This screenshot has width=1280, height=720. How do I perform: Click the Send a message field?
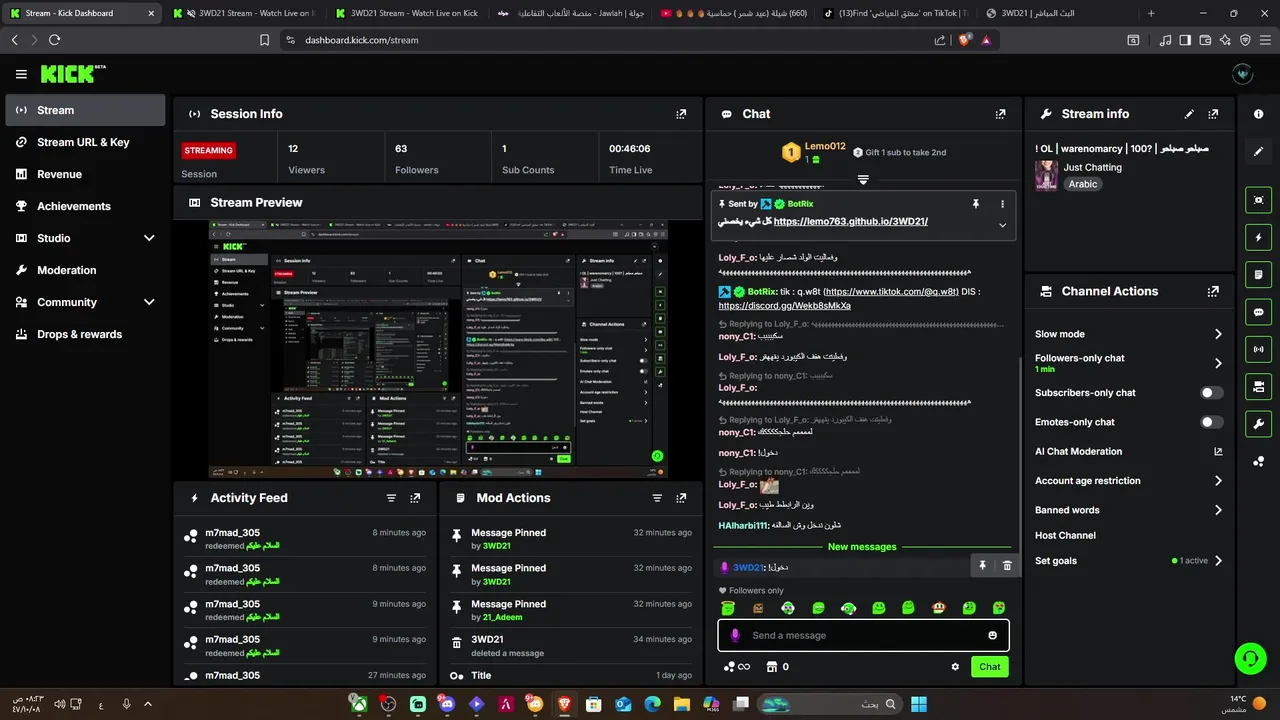click(x=862, y=635)
